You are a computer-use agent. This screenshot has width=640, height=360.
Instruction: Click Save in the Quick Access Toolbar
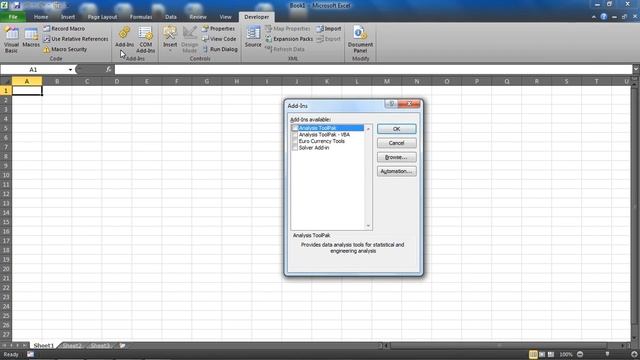point(17,5)
